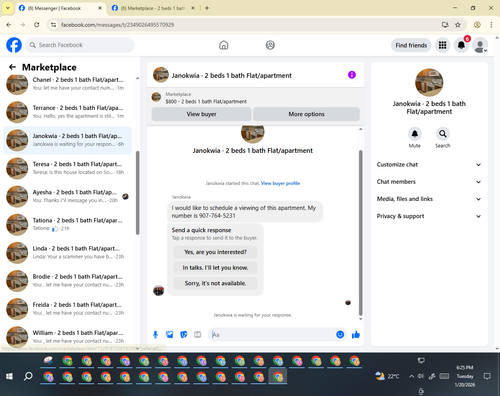Search in conversation magnifier icon

(442, 134)
